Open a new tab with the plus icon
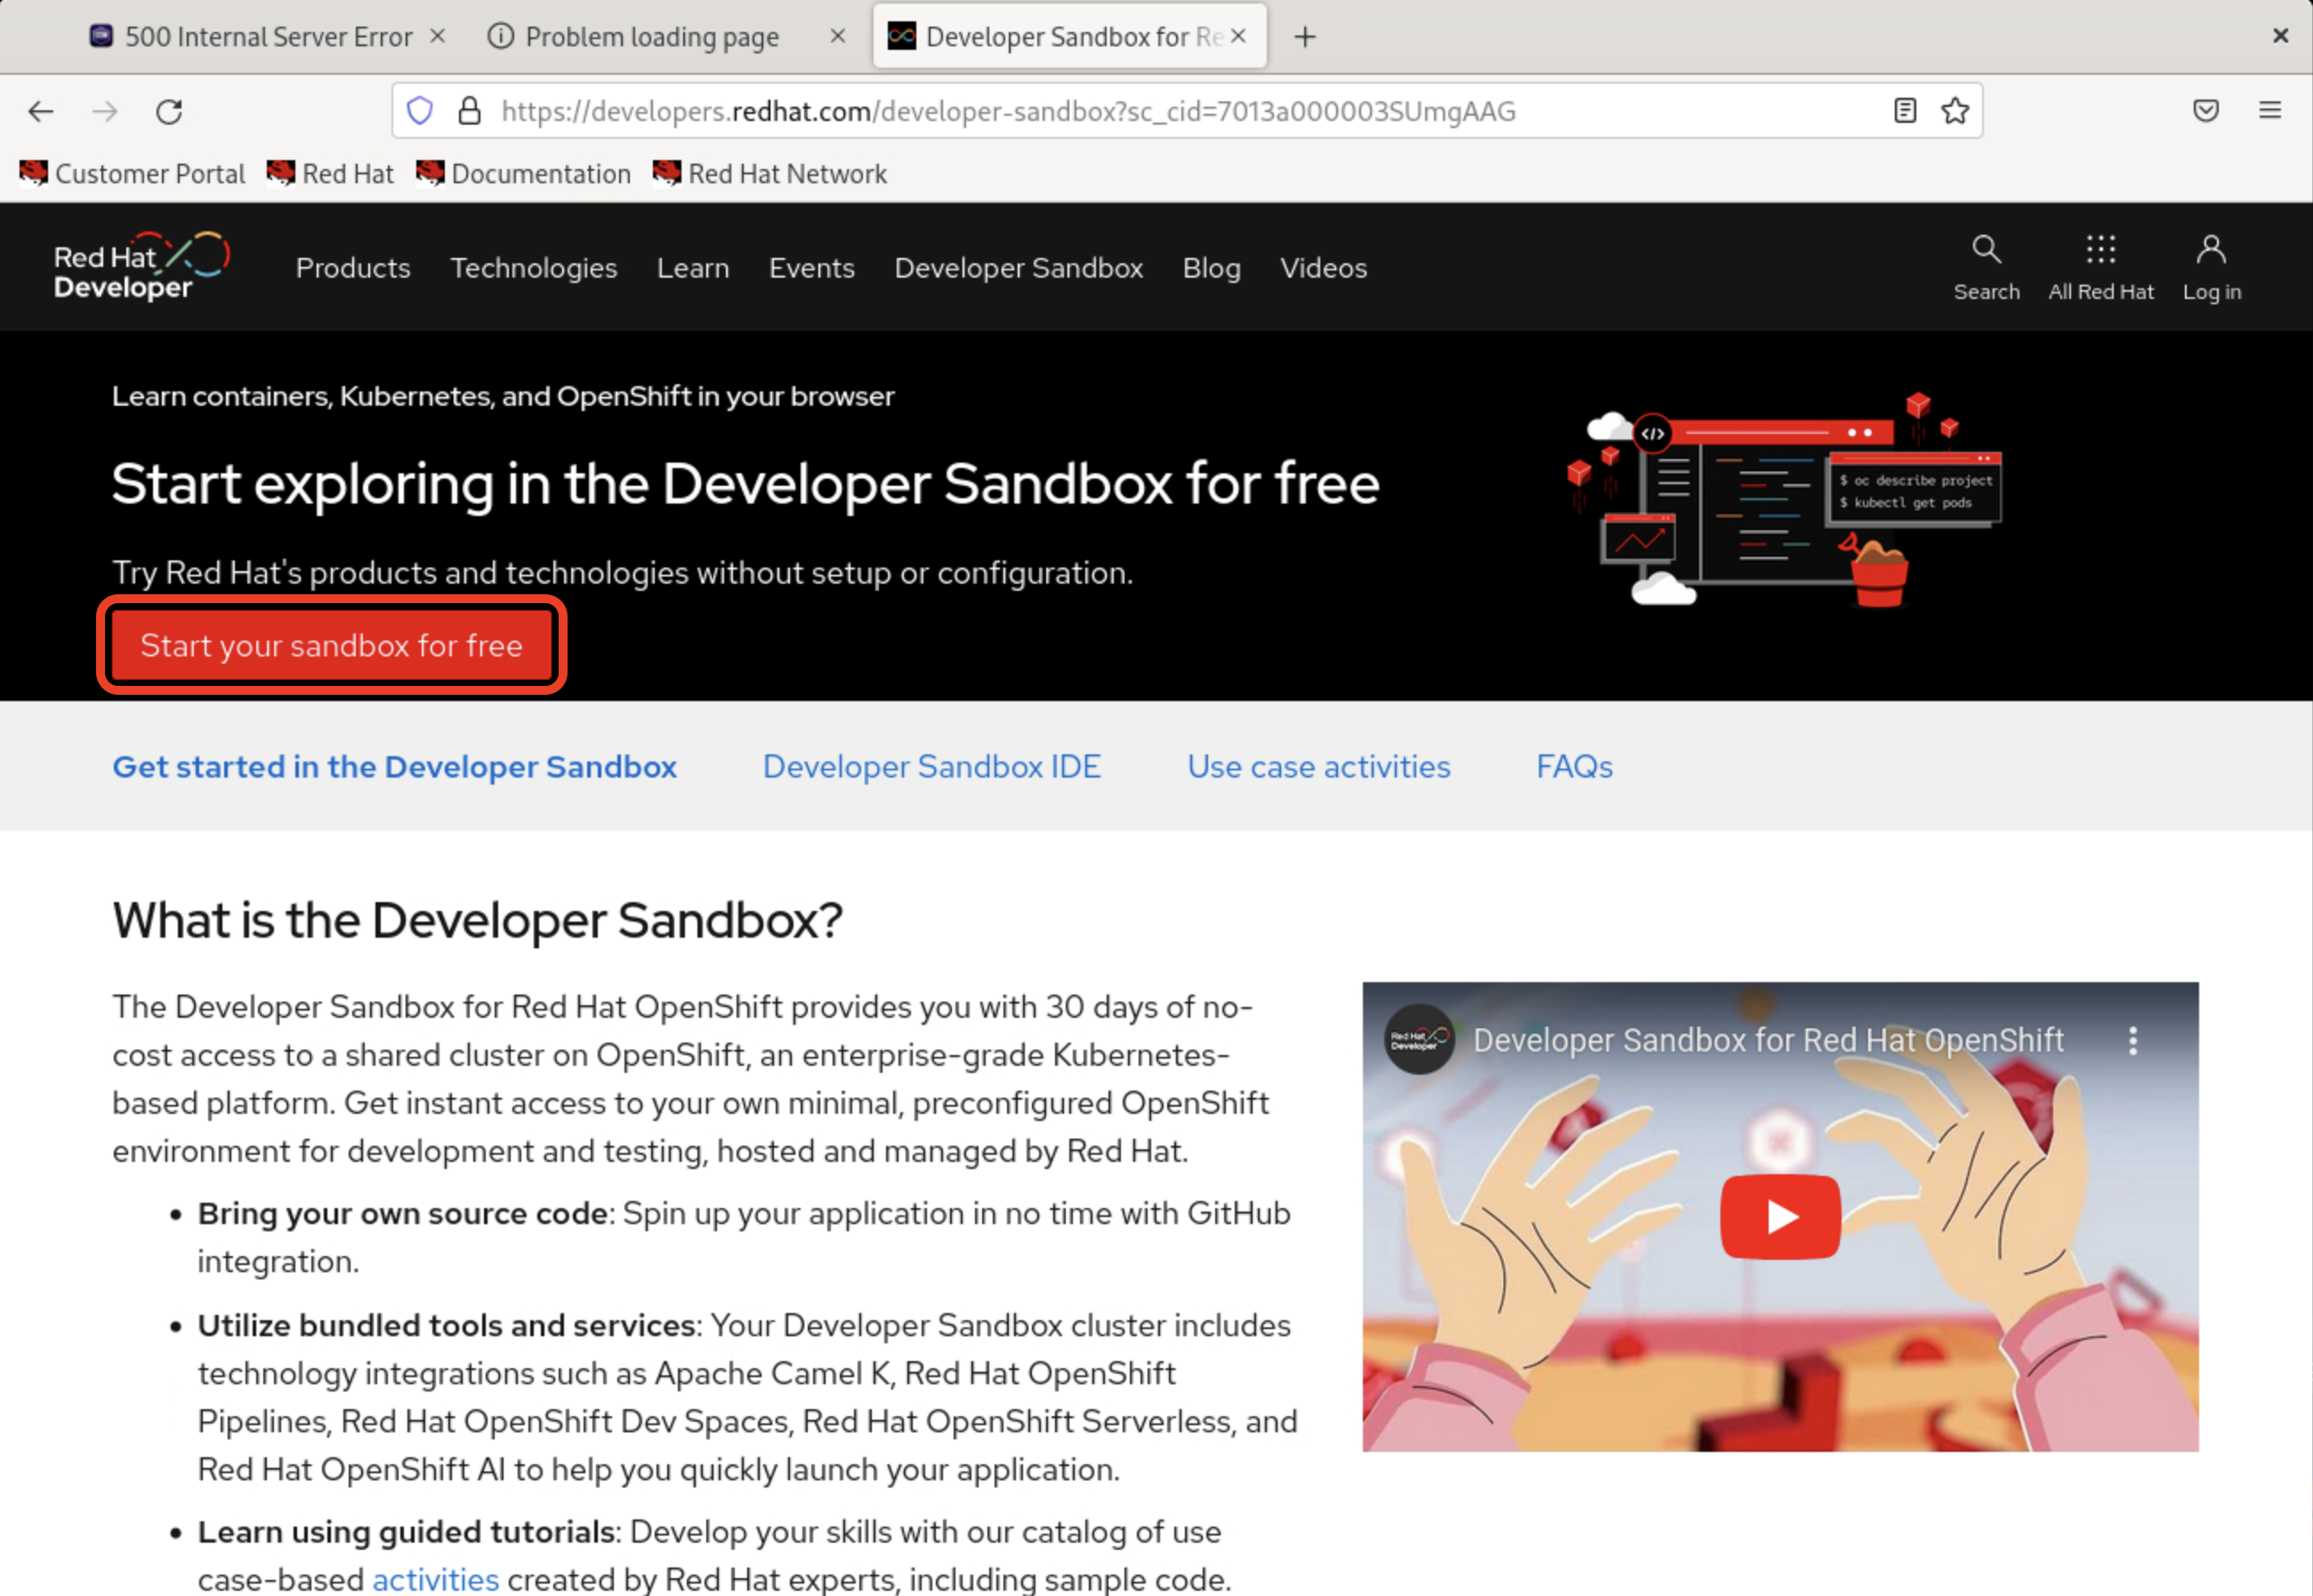The height and width of the screenshot is (1596, 2313). tap(1305, 37)
